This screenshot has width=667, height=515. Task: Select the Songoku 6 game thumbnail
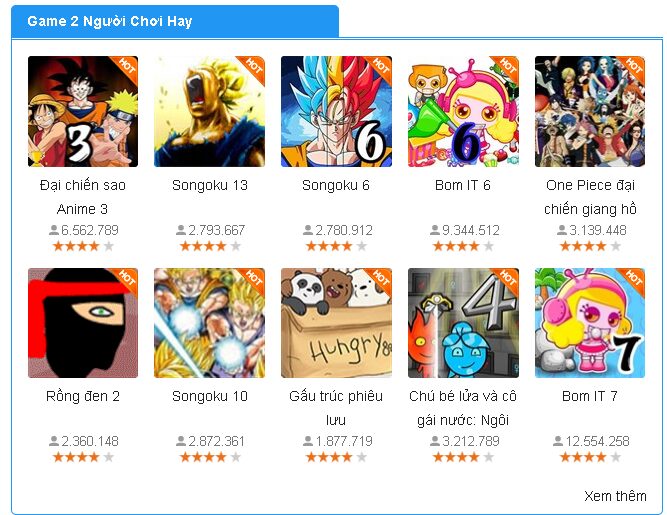click(x=336, y=111)
